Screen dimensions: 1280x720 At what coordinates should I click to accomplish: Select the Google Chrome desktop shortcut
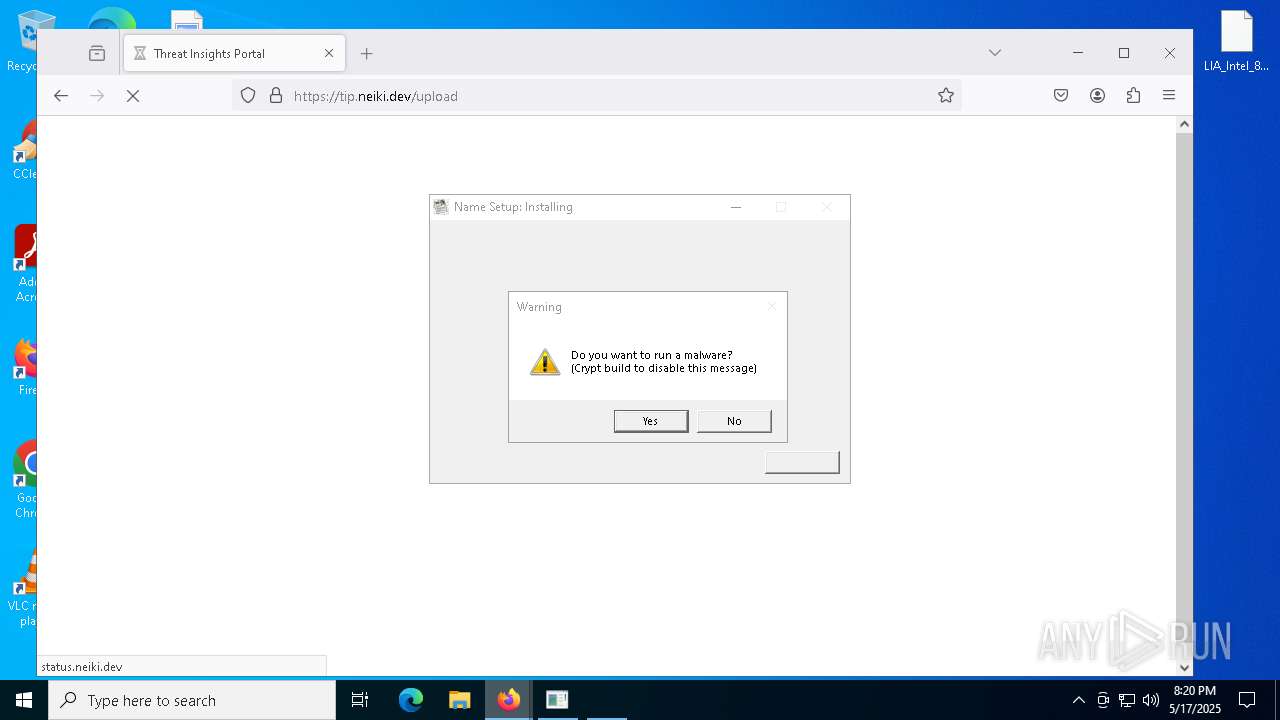(25, 480)
